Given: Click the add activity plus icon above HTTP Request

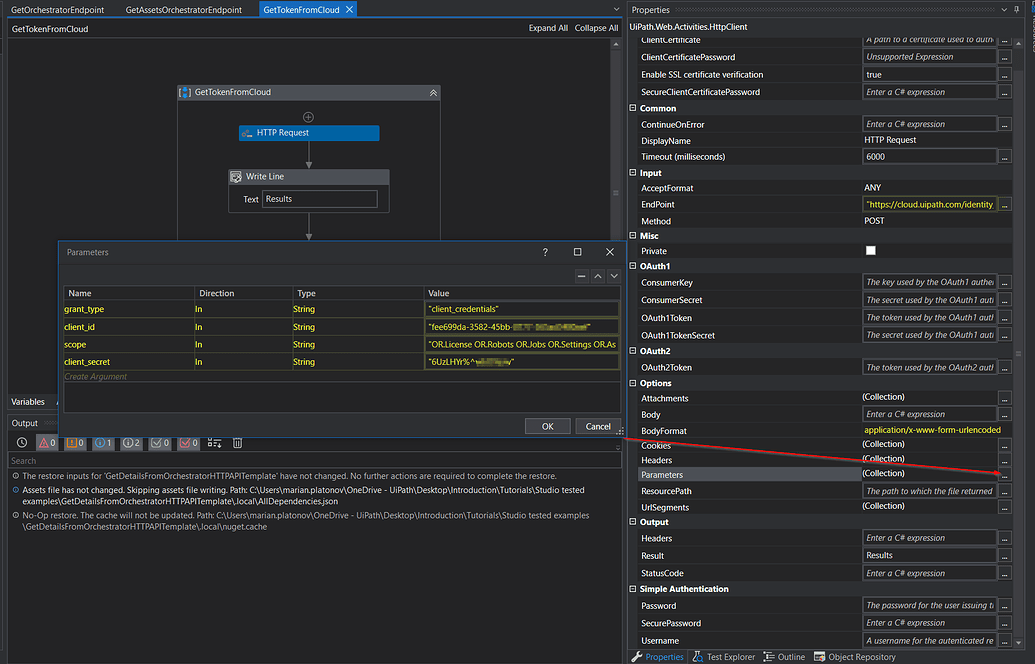Looking at the screenshot, I should pos(308,117).
